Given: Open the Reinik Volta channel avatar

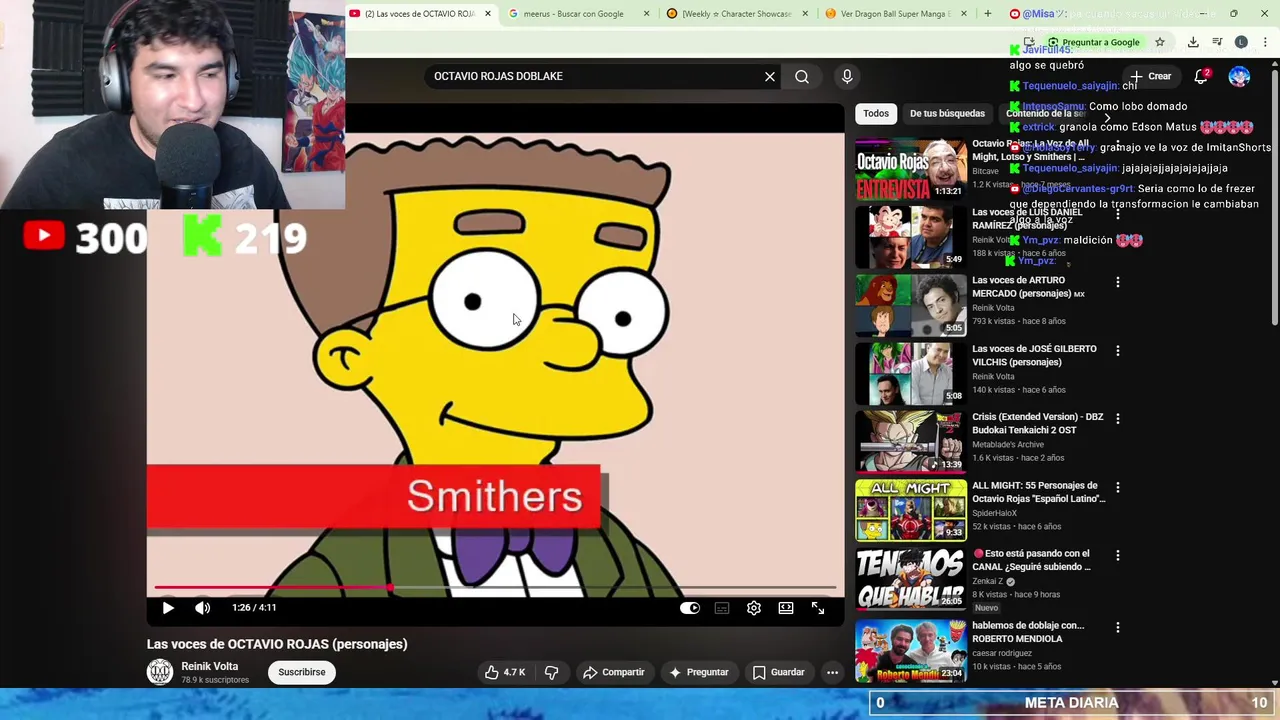Looking at the screenshot, I should (160, 672).
